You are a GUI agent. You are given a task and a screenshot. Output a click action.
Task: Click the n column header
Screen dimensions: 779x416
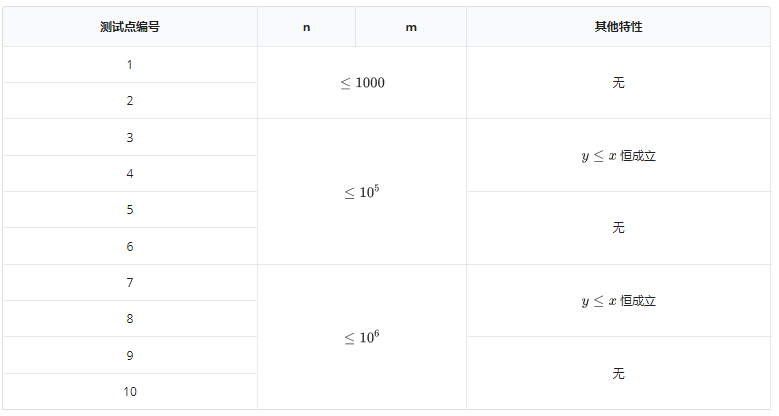(x=306, y=27)
